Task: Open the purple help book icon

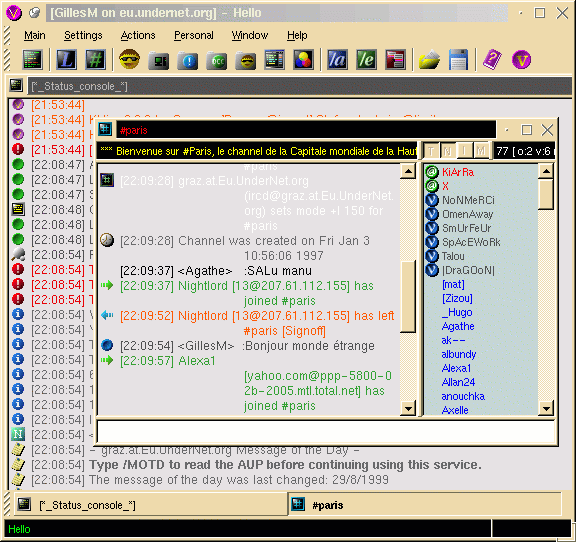Action: pyautogui.click(x=492, y=60)
